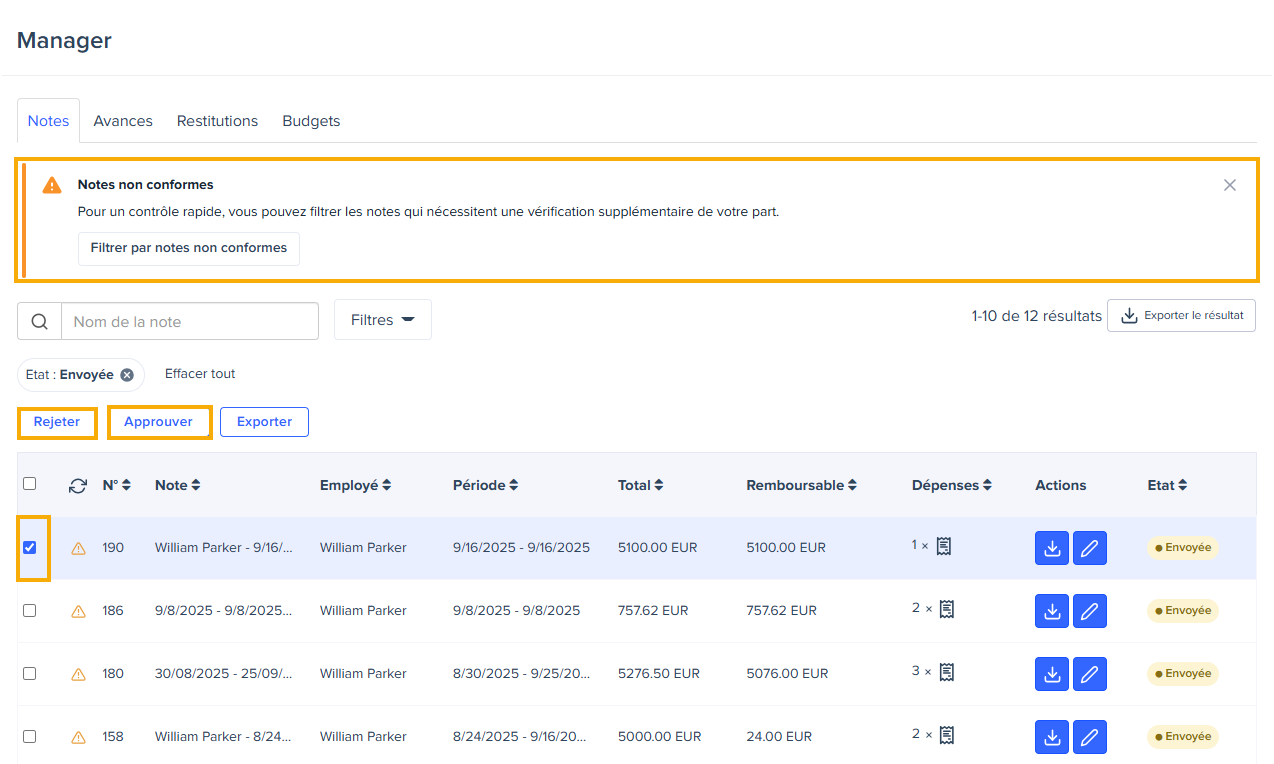This screenshot has height=764, width=1274.
Task: Download note 180 using the download icon
Action: click(x=1051, y=674)
